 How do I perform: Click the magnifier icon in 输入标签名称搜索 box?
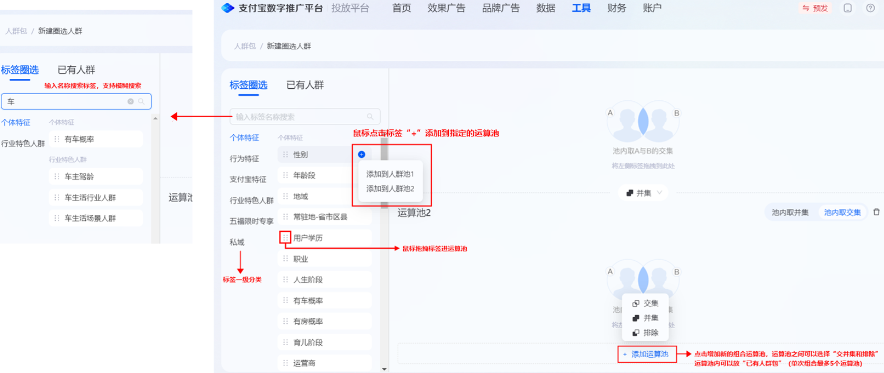coord(370,117)
